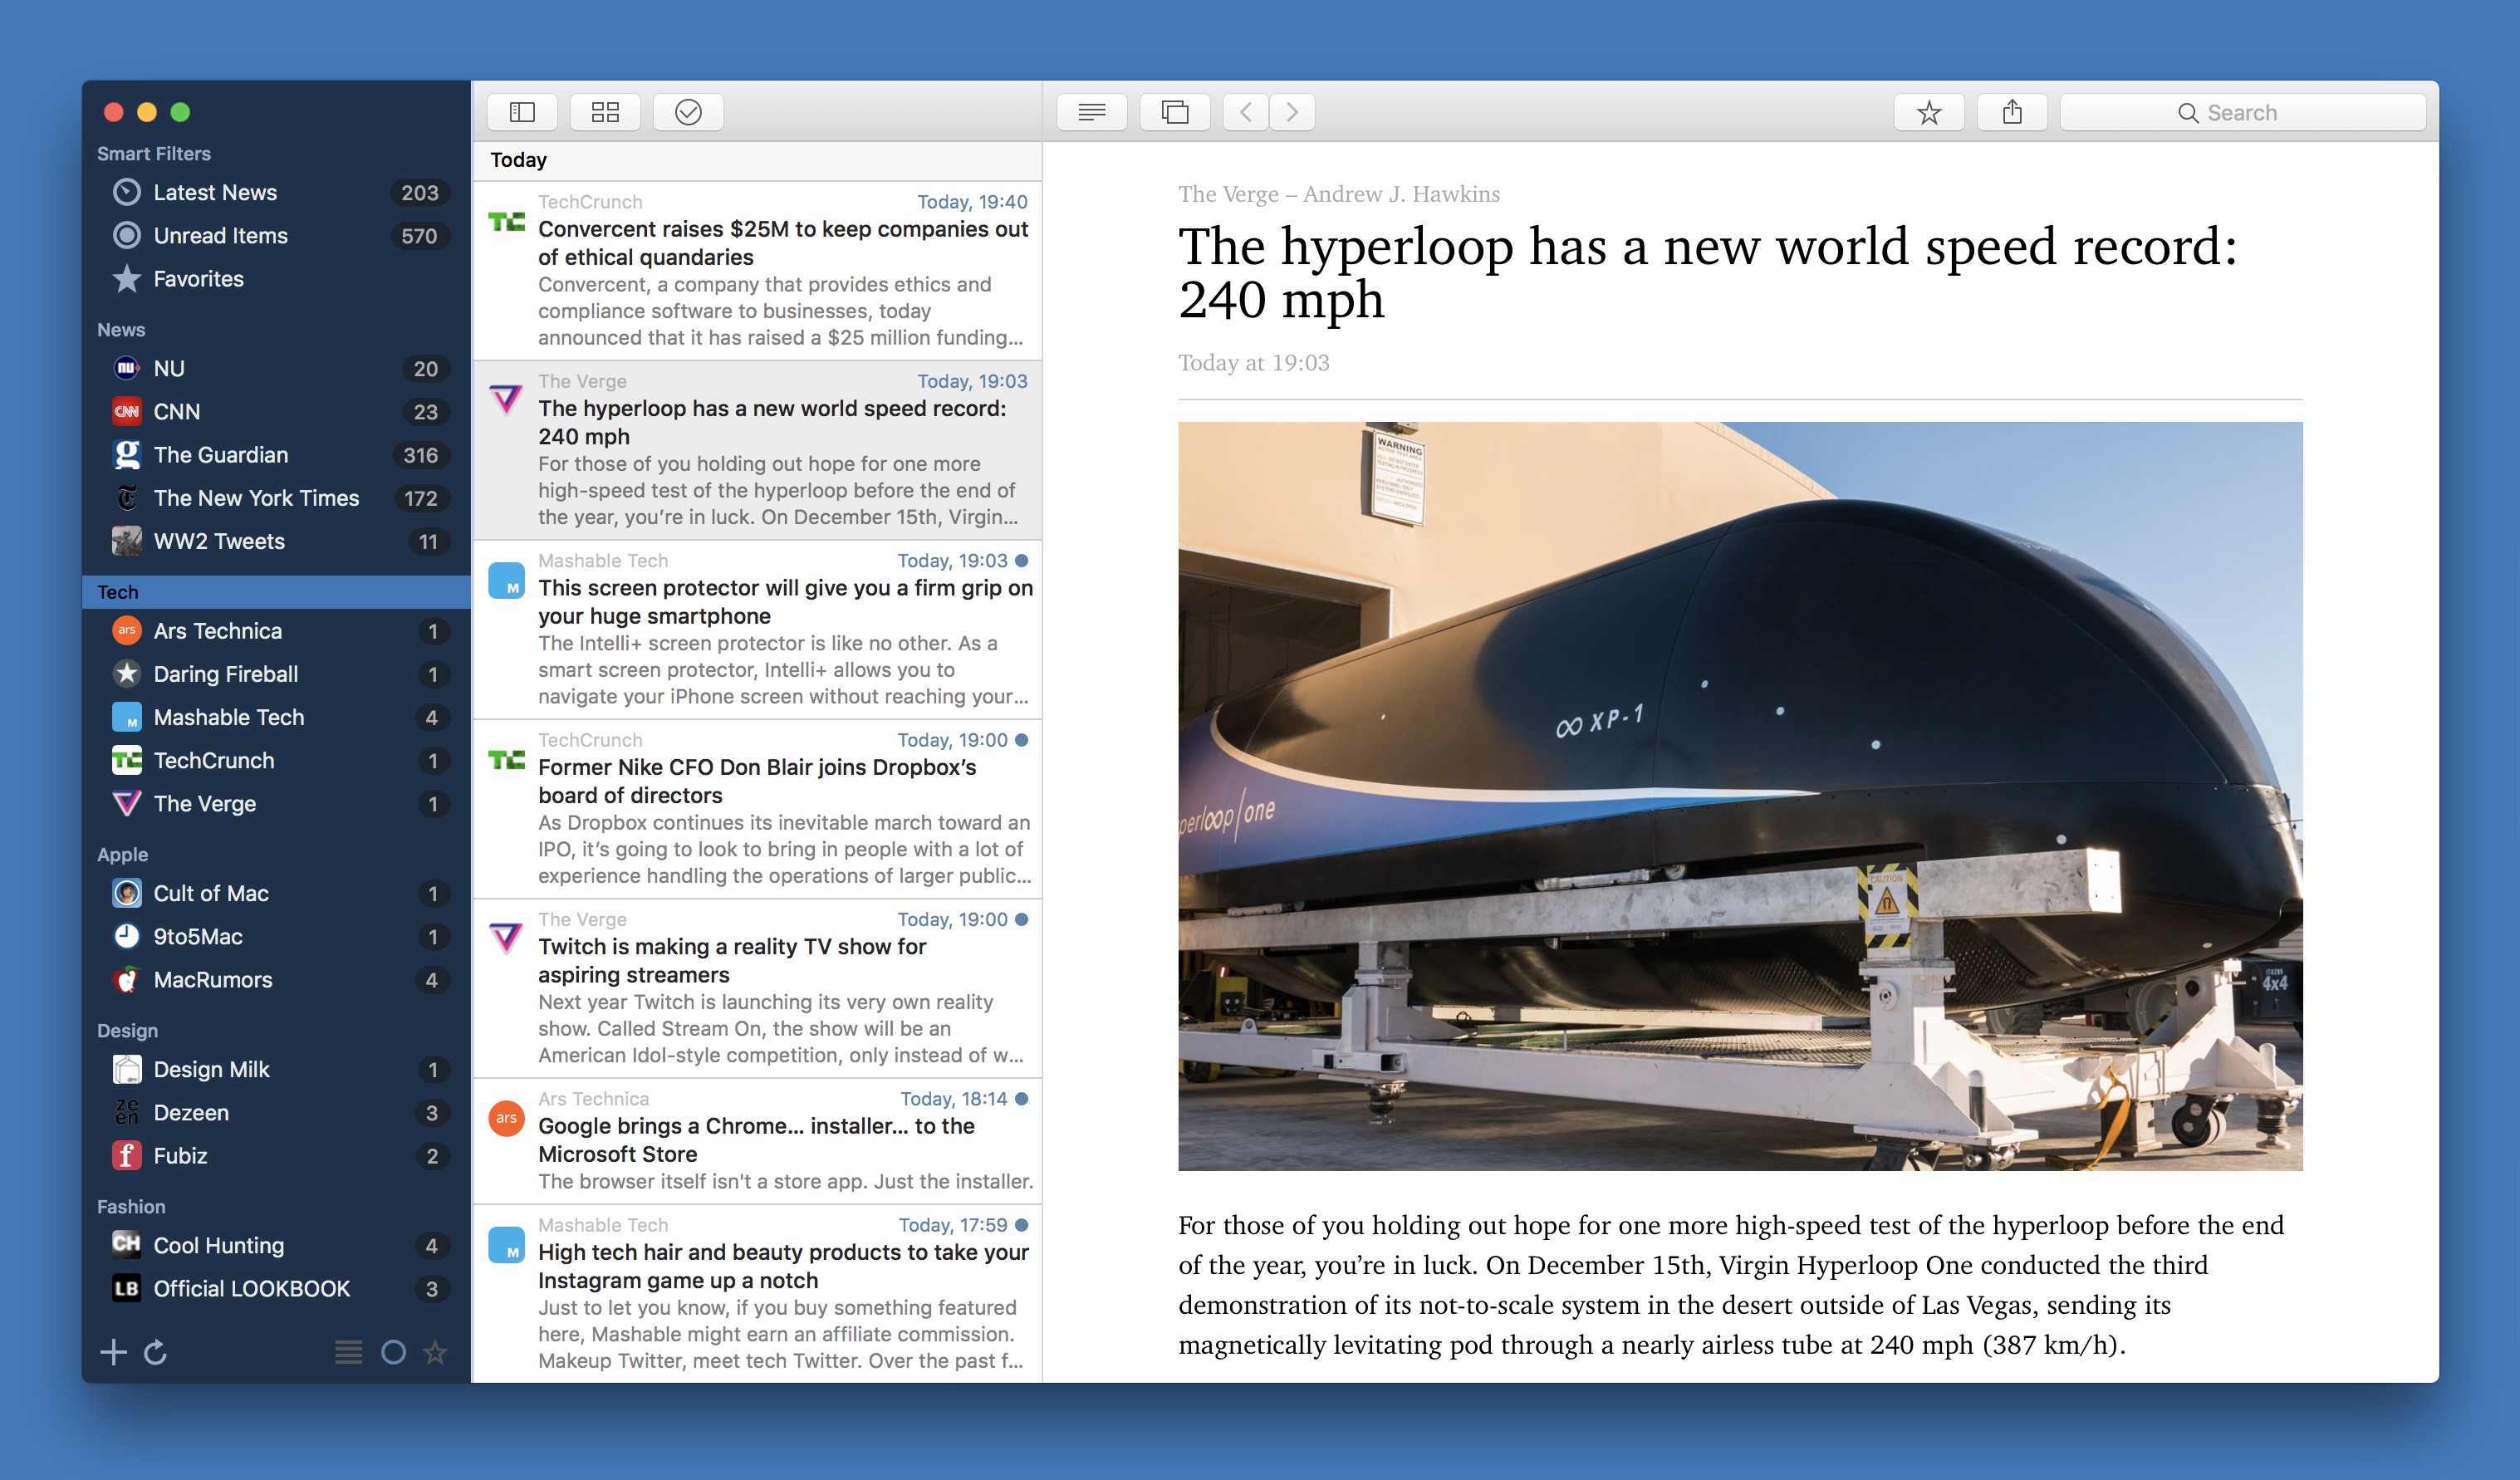Go to the previous article arrow
2520x1480 pixels.
tap(1246, 112)
